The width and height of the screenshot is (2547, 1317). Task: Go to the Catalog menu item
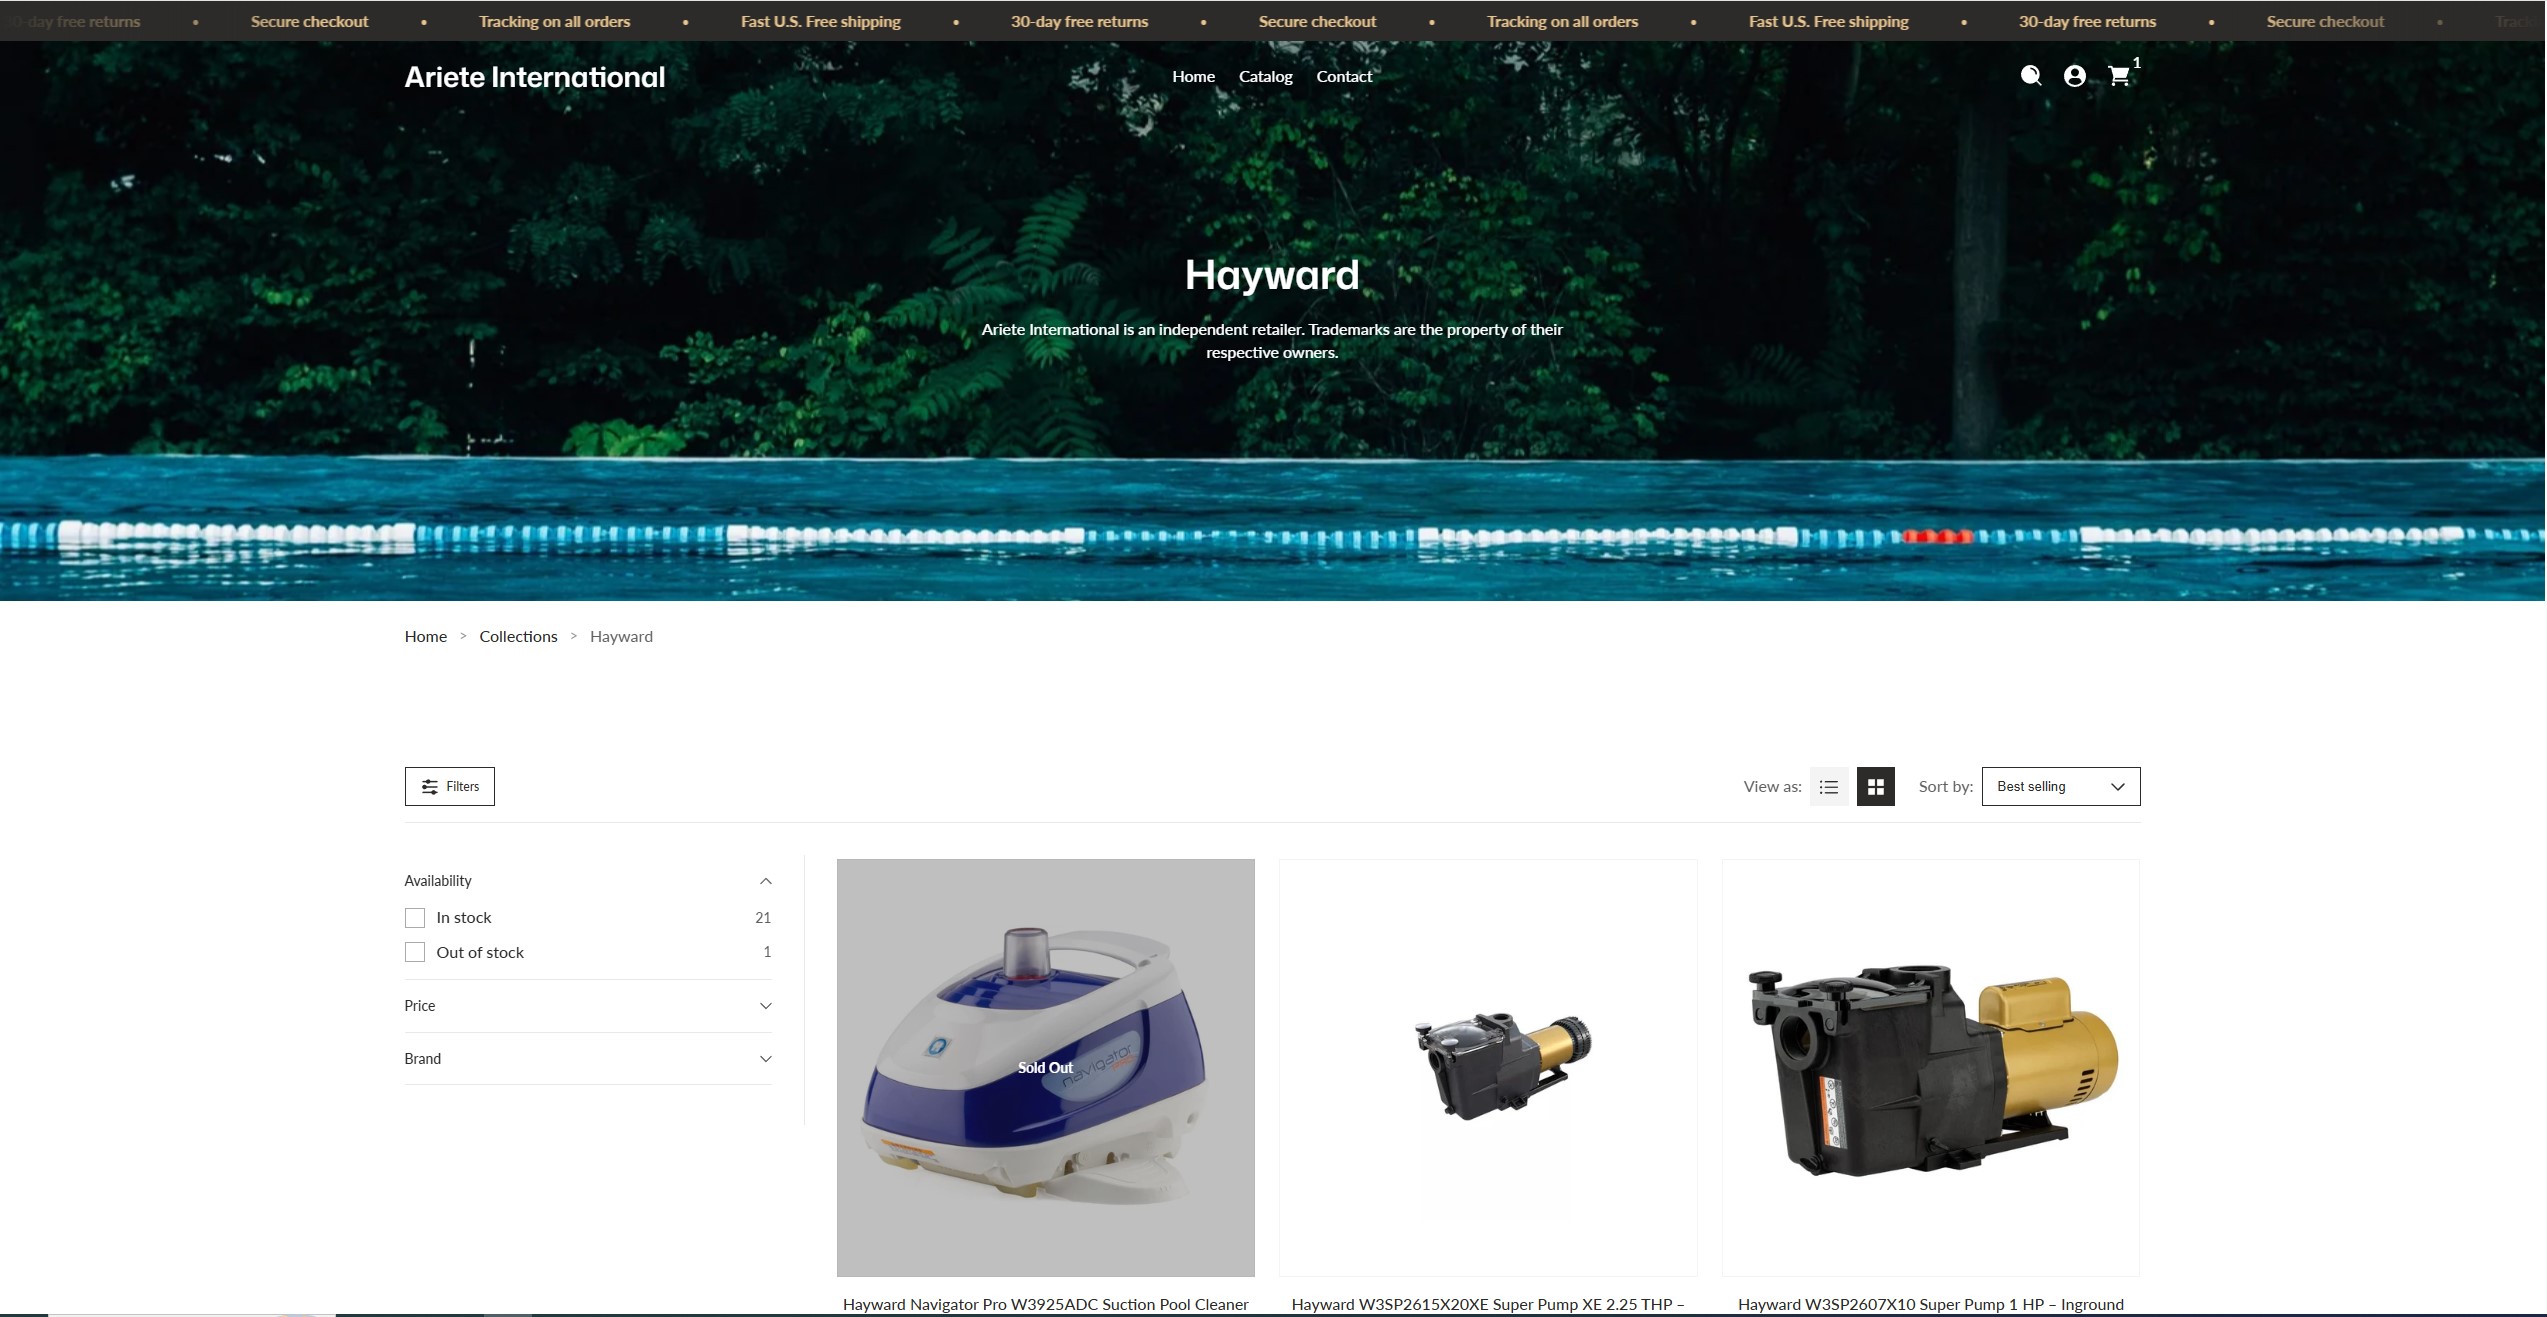point(1264,76)
